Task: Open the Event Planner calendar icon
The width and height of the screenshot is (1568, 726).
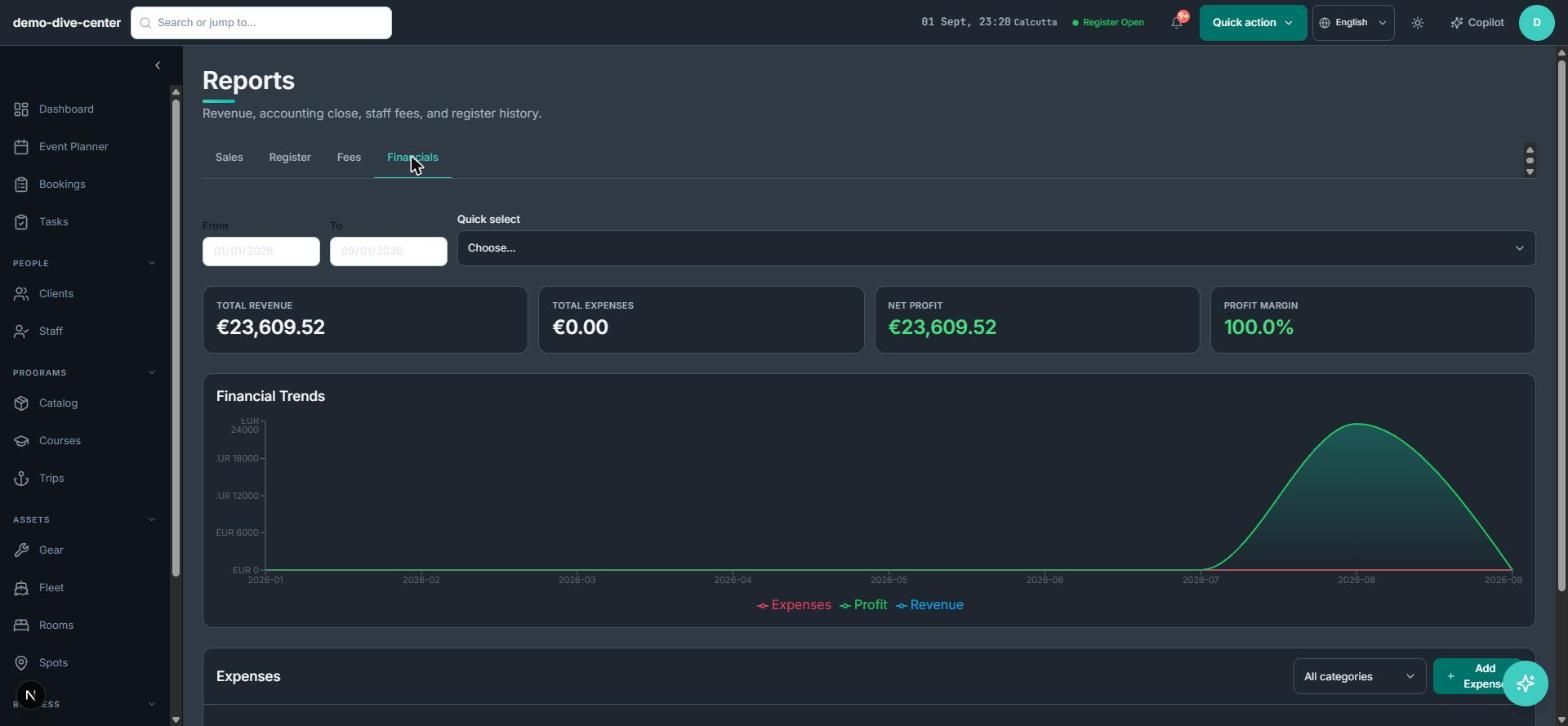Action: click(21, 147)
